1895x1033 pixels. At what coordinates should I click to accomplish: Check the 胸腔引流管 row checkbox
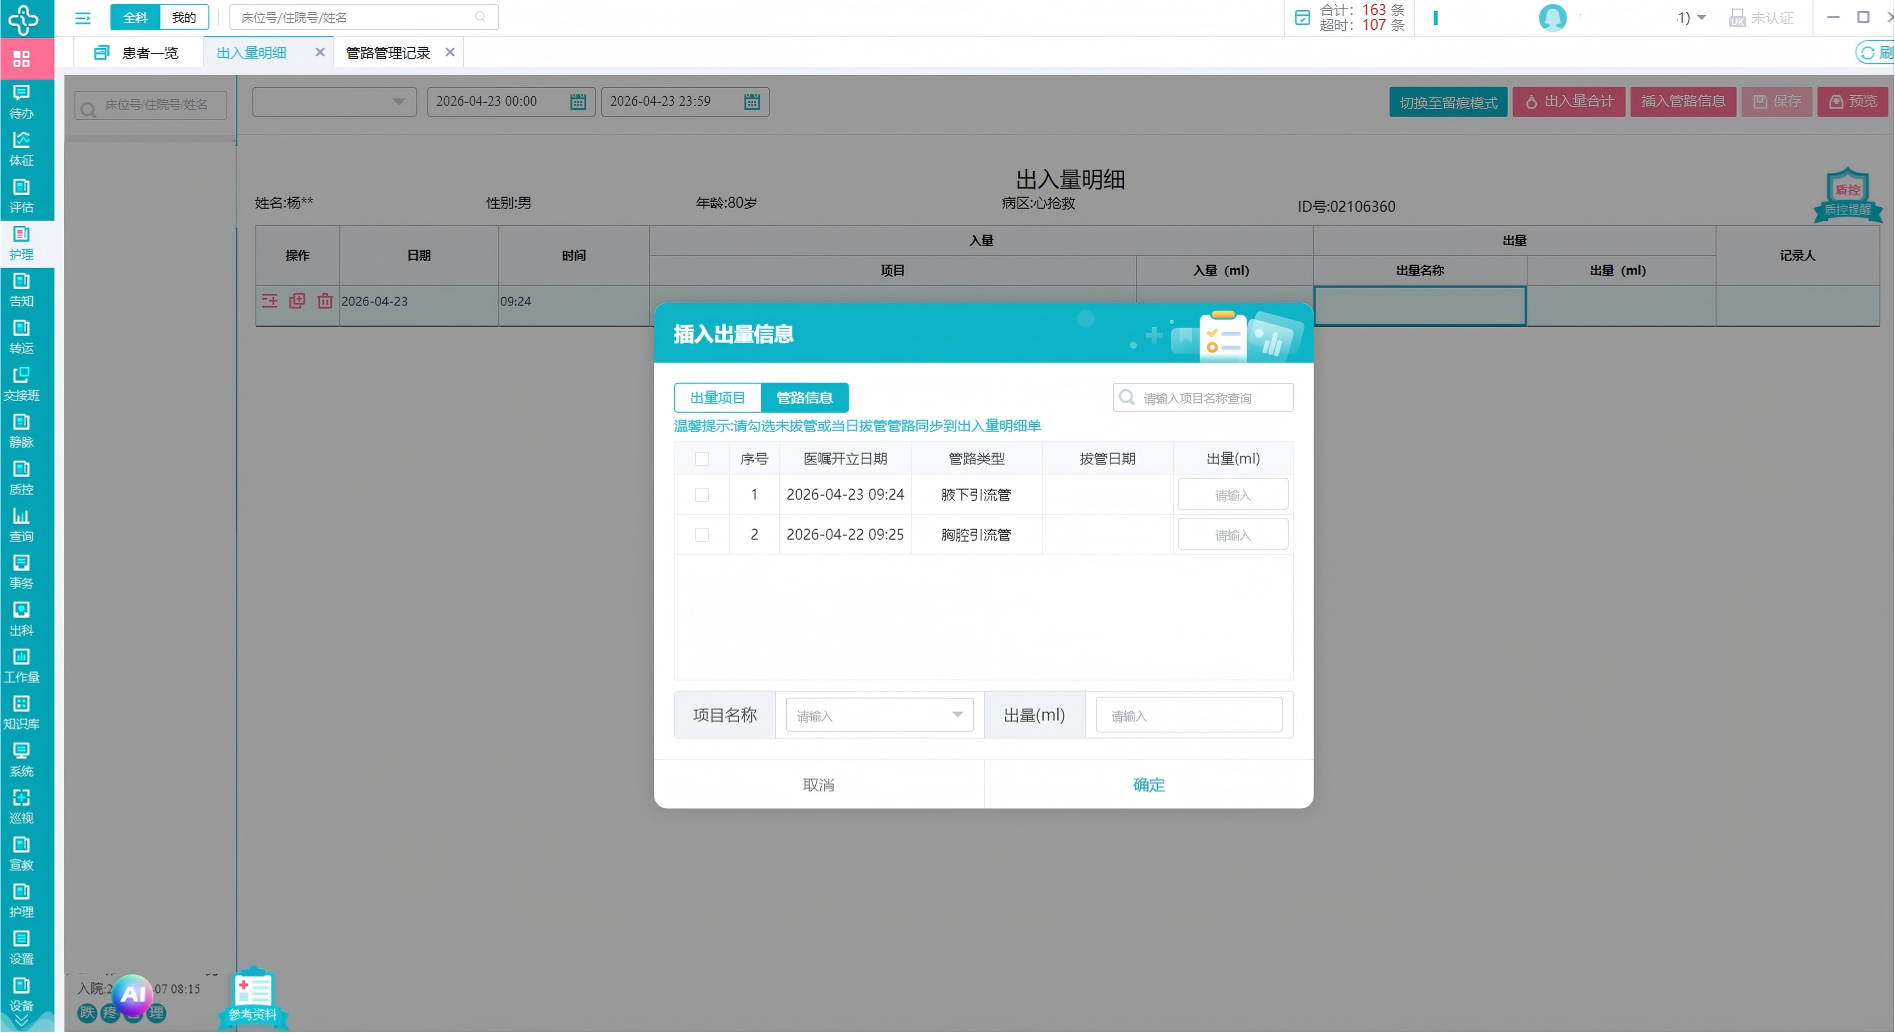[x=702, y=535]
